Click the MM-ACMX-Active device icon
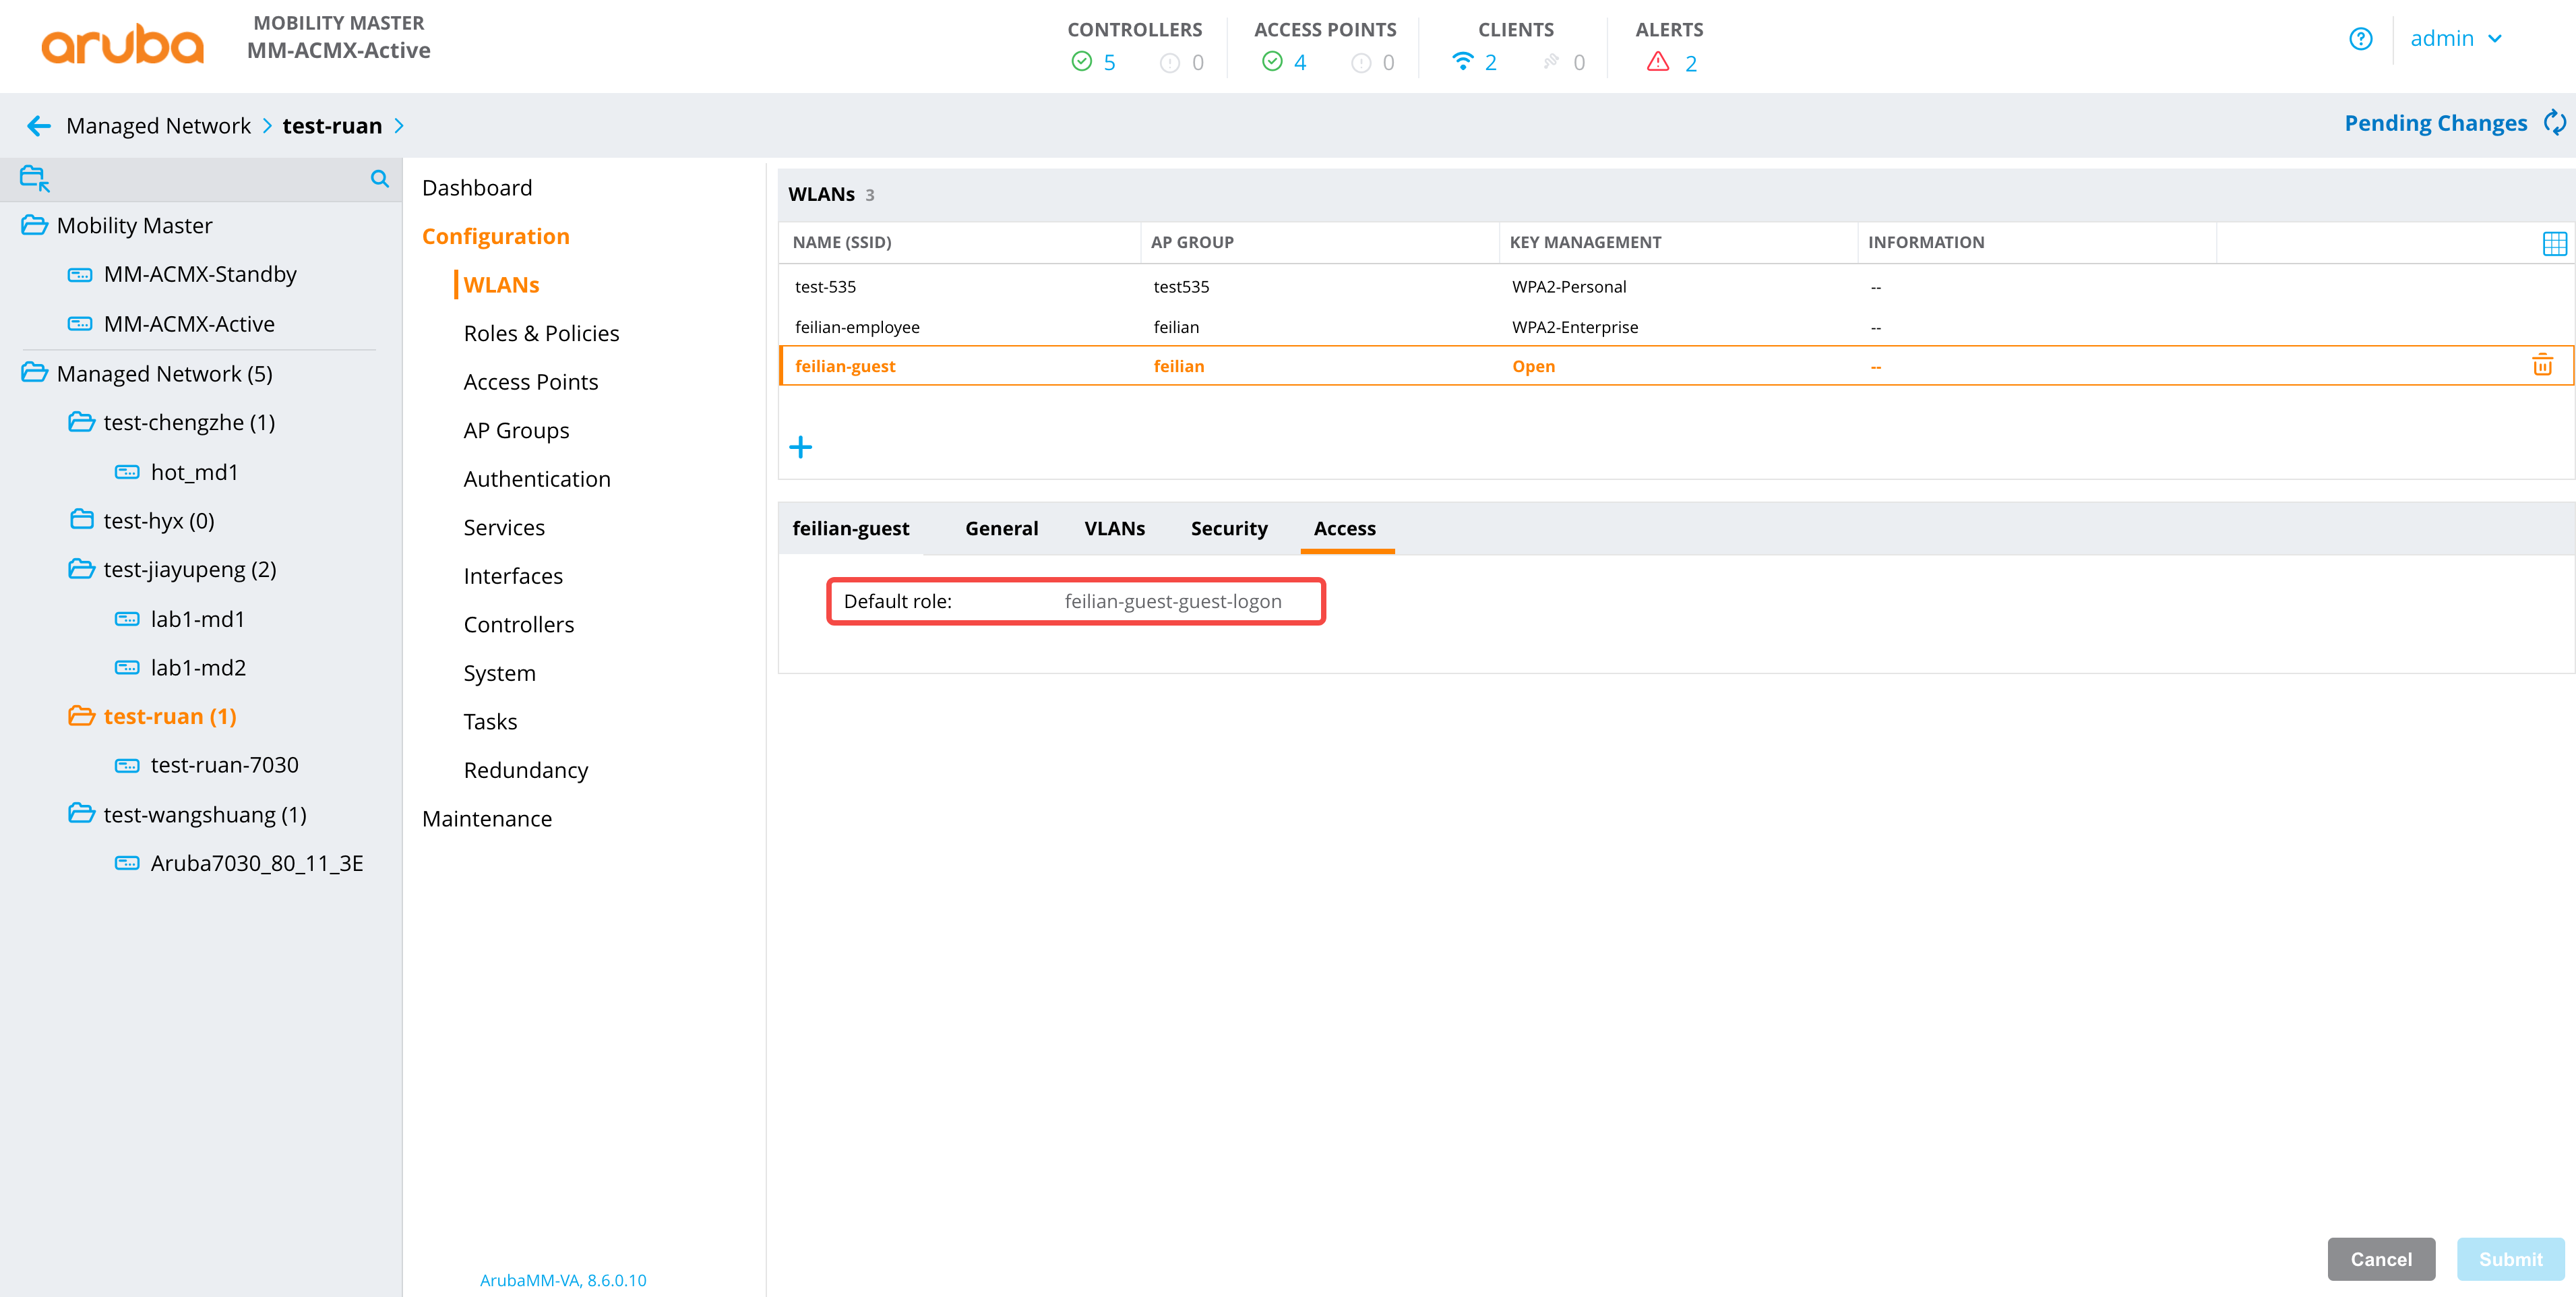This screenshot has width=2576, height=1297. click(80, 324)
